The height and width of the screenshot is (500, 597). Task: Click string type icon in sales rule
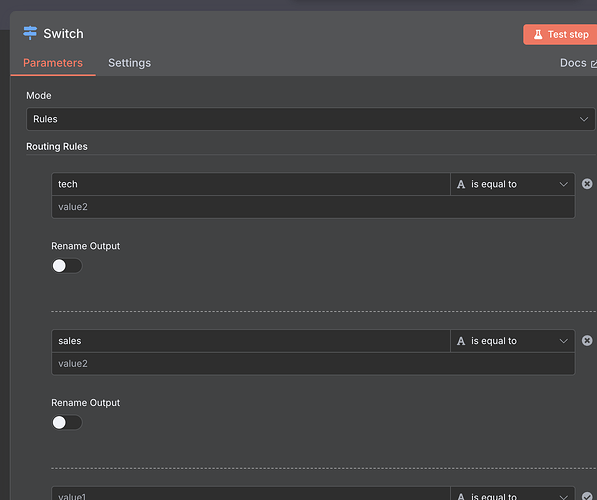coord(461,341)
